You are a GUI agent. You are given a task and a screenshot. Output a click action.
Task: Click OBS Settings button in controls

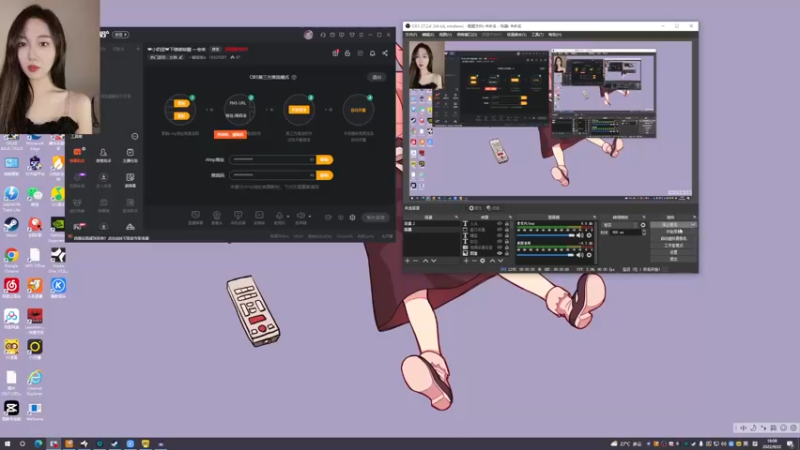[x=673, y=252]
